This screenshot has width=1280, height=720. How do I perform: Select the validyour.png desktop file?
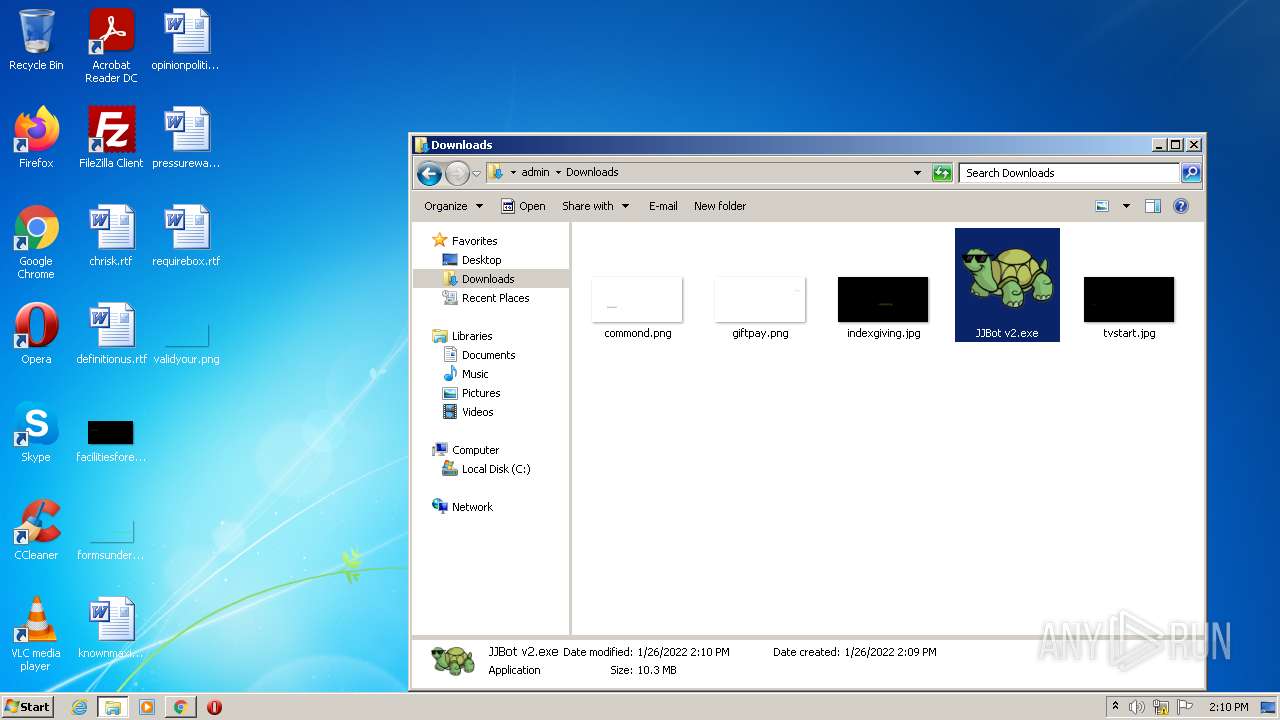point(186,342)
